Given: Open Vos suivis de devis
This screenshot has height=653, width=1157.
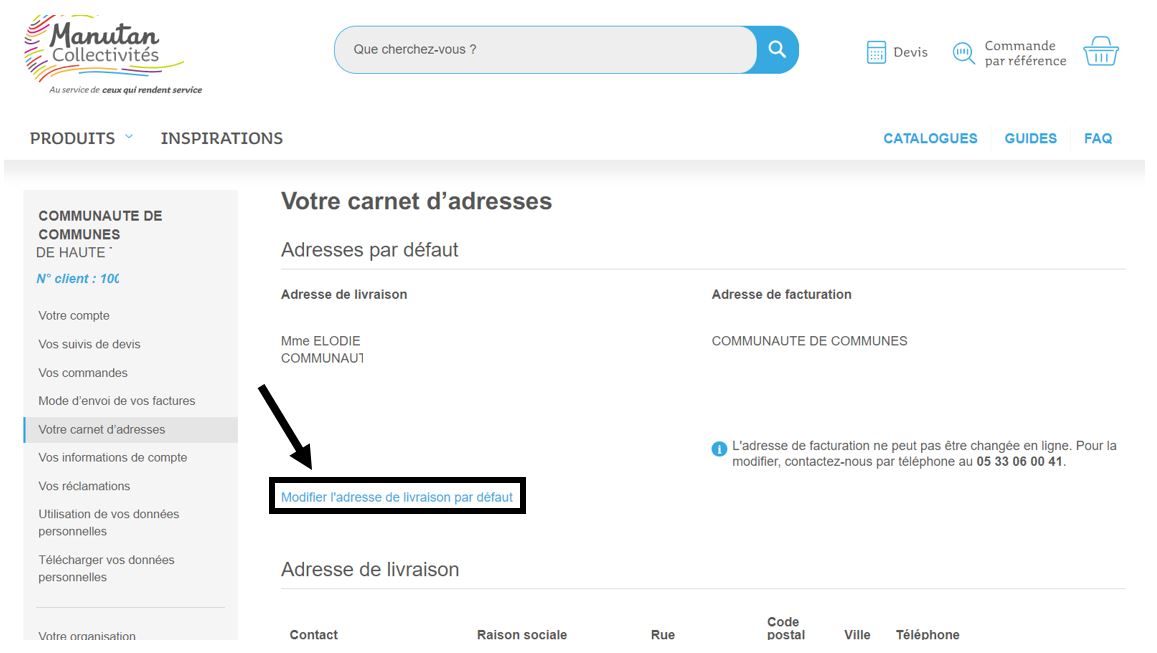Looking at the screenshot, I should (x=89, y=344).
